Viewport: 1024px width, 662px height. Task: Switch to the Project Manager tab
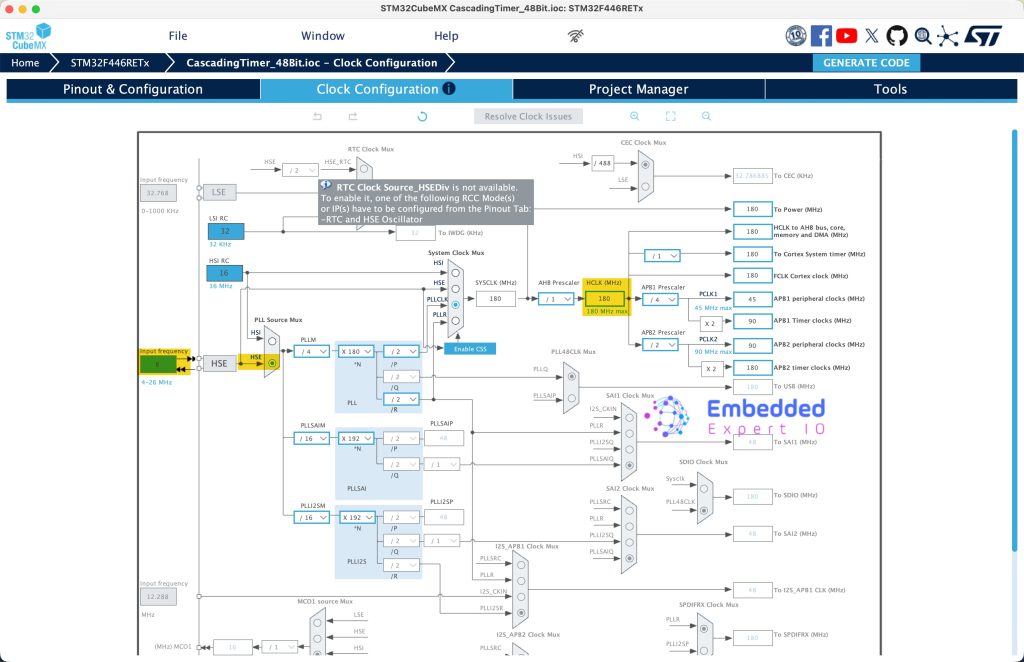(638, 89)
